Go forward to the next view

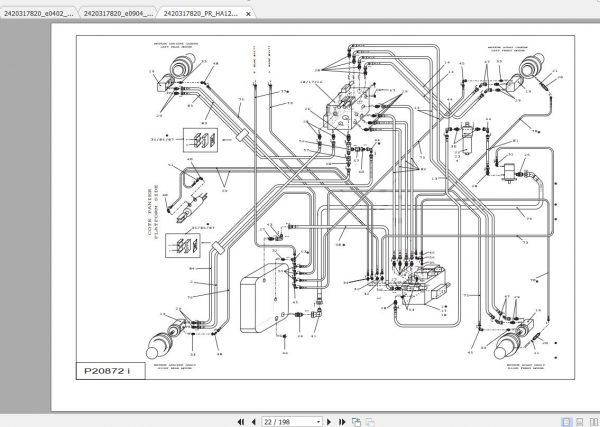click(370, 422)
